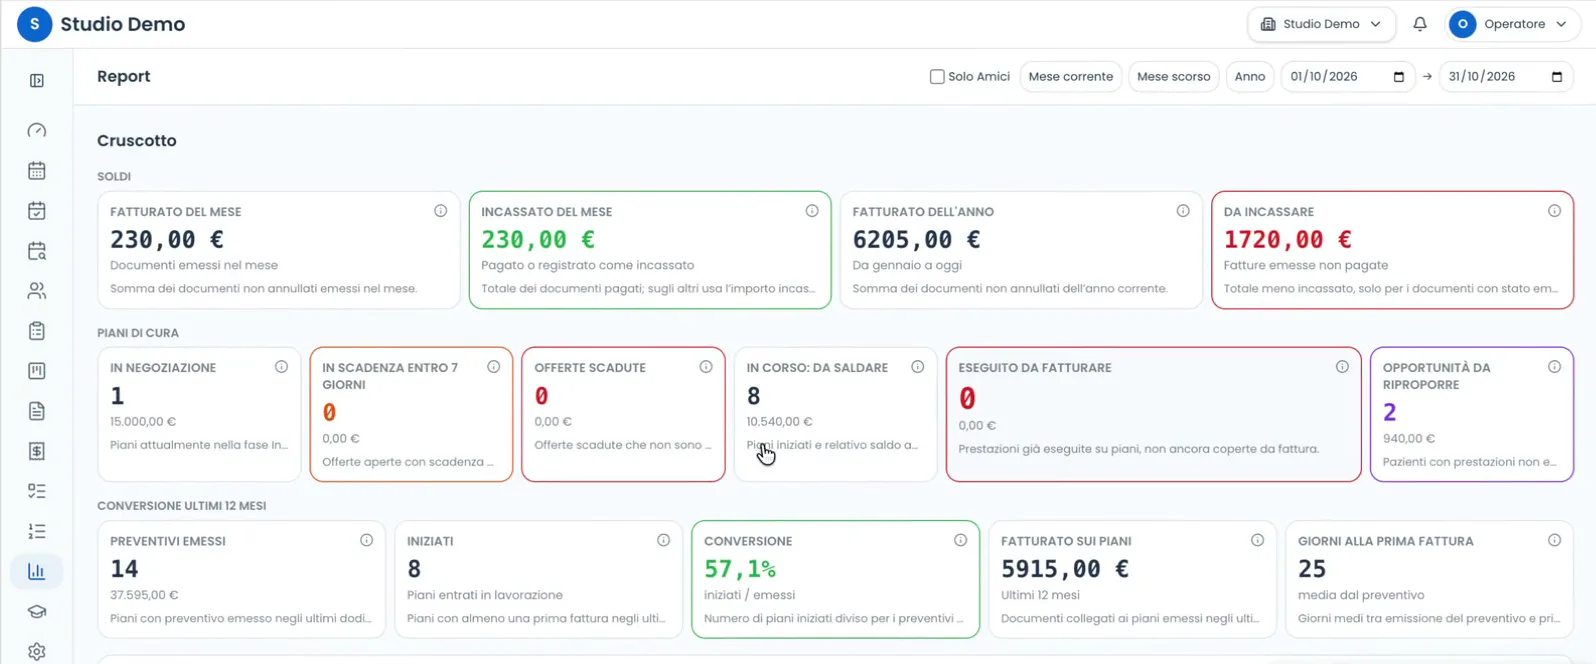This screenshot has height=664, width=1596.
Task: Open the calendar search sidebar icon
Action: tap(37, 251)
